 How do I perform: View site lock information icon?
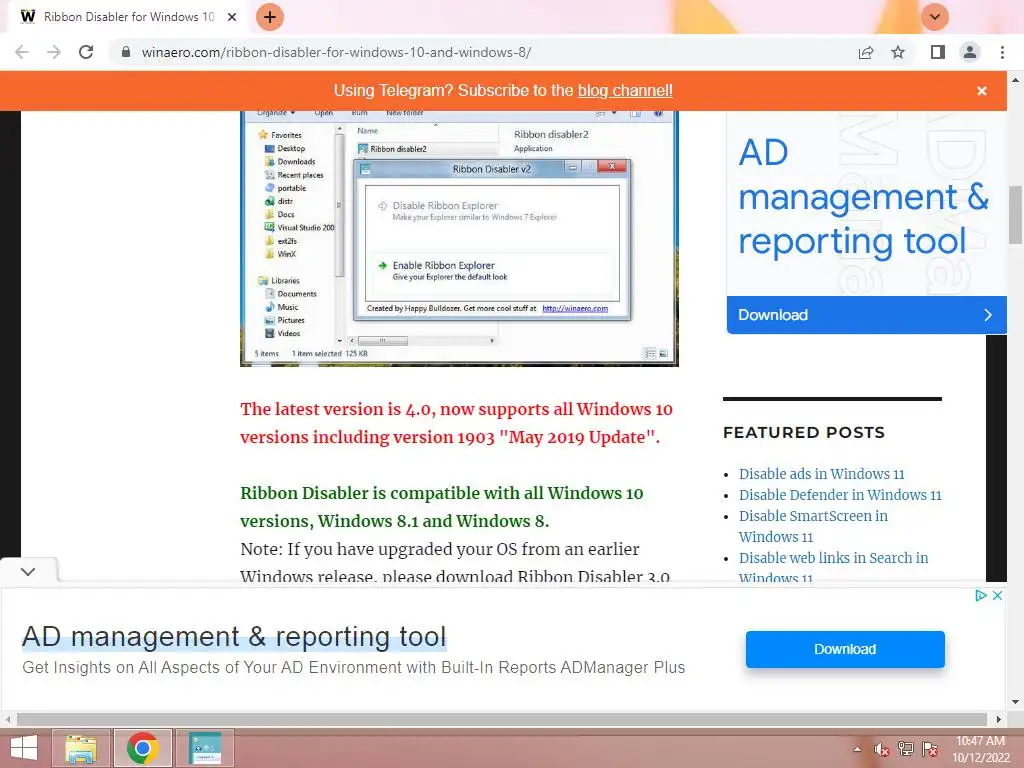[x=126, y=52]
